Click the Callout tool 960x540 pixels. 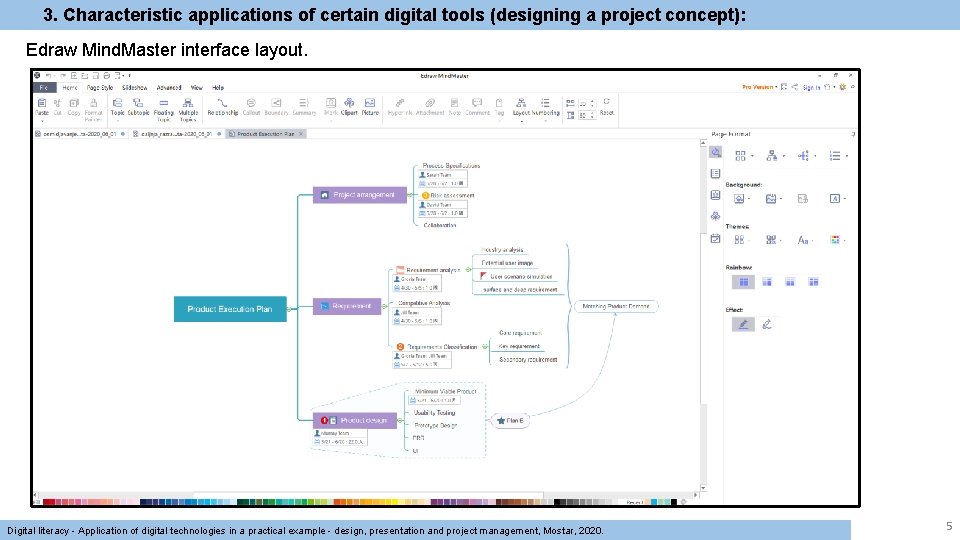[251, 107]
